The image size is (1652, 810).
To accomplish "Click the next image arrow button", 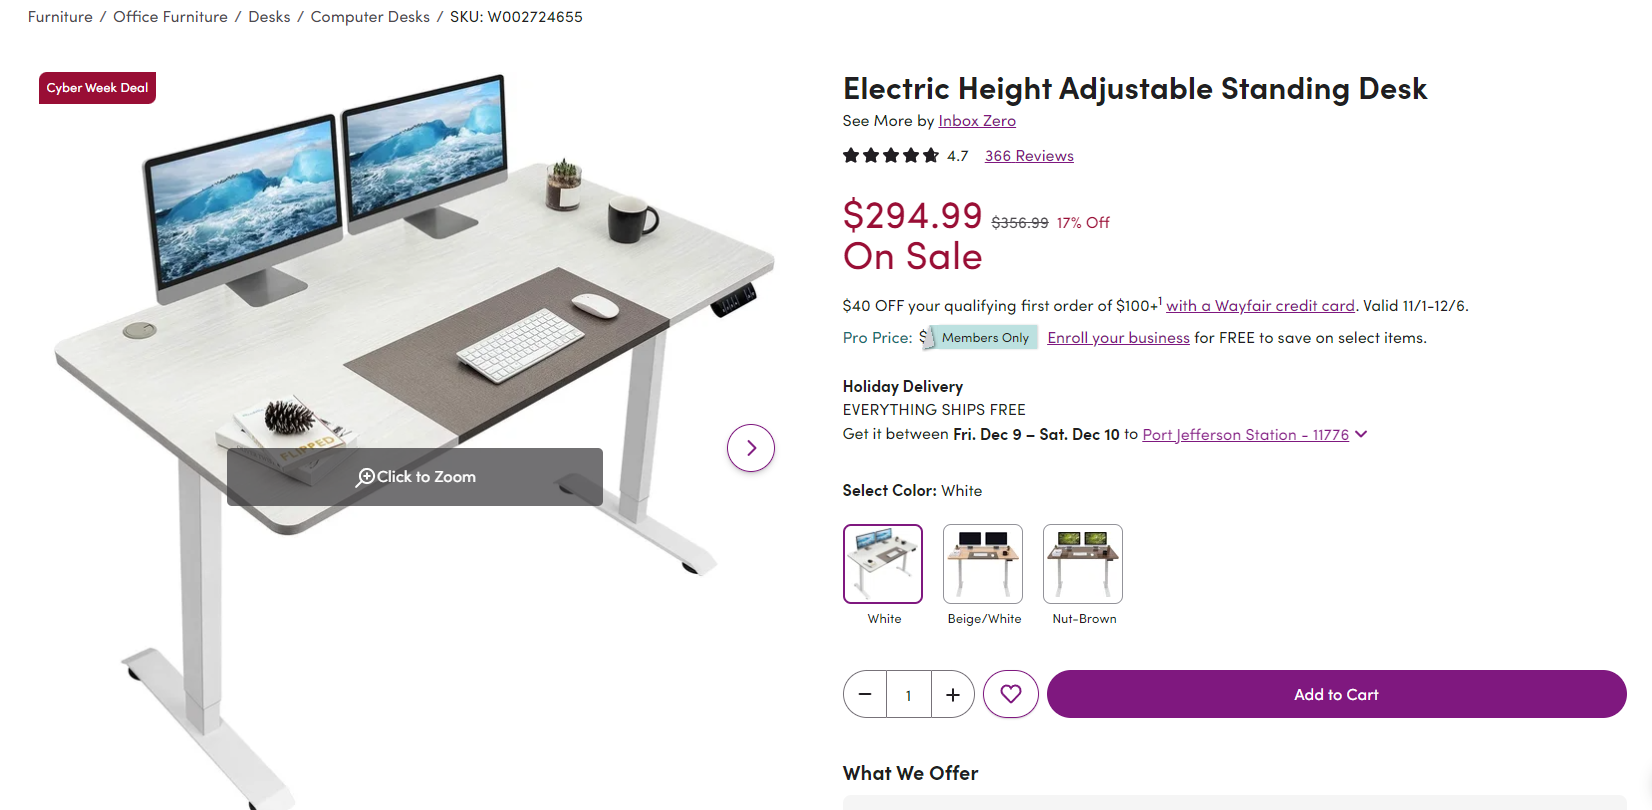I will pyautogui.click(x=751, y=448).
